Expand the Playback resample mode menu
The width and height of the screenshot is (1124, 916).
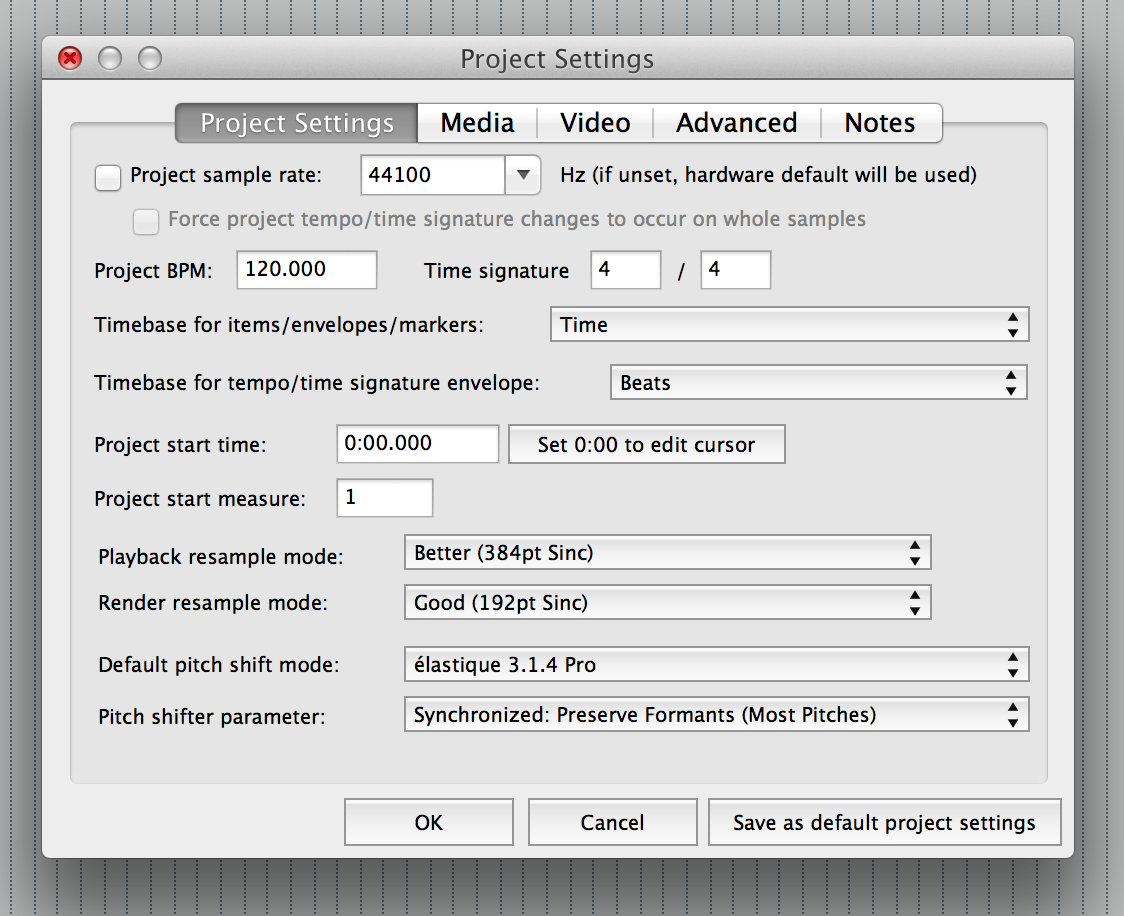tap(667, 553)
